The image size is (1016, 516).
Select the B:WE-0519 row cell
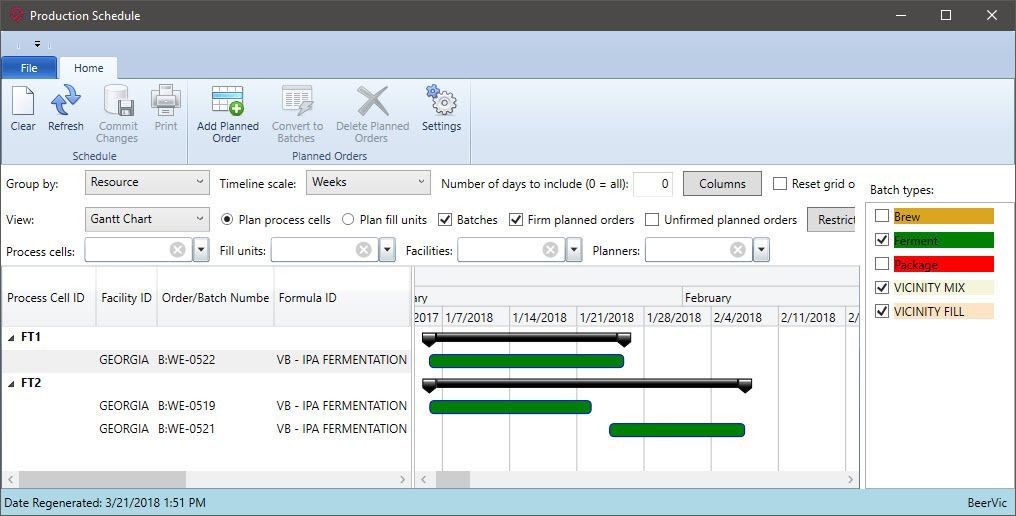pyautogui.click(x=187, y=406)
